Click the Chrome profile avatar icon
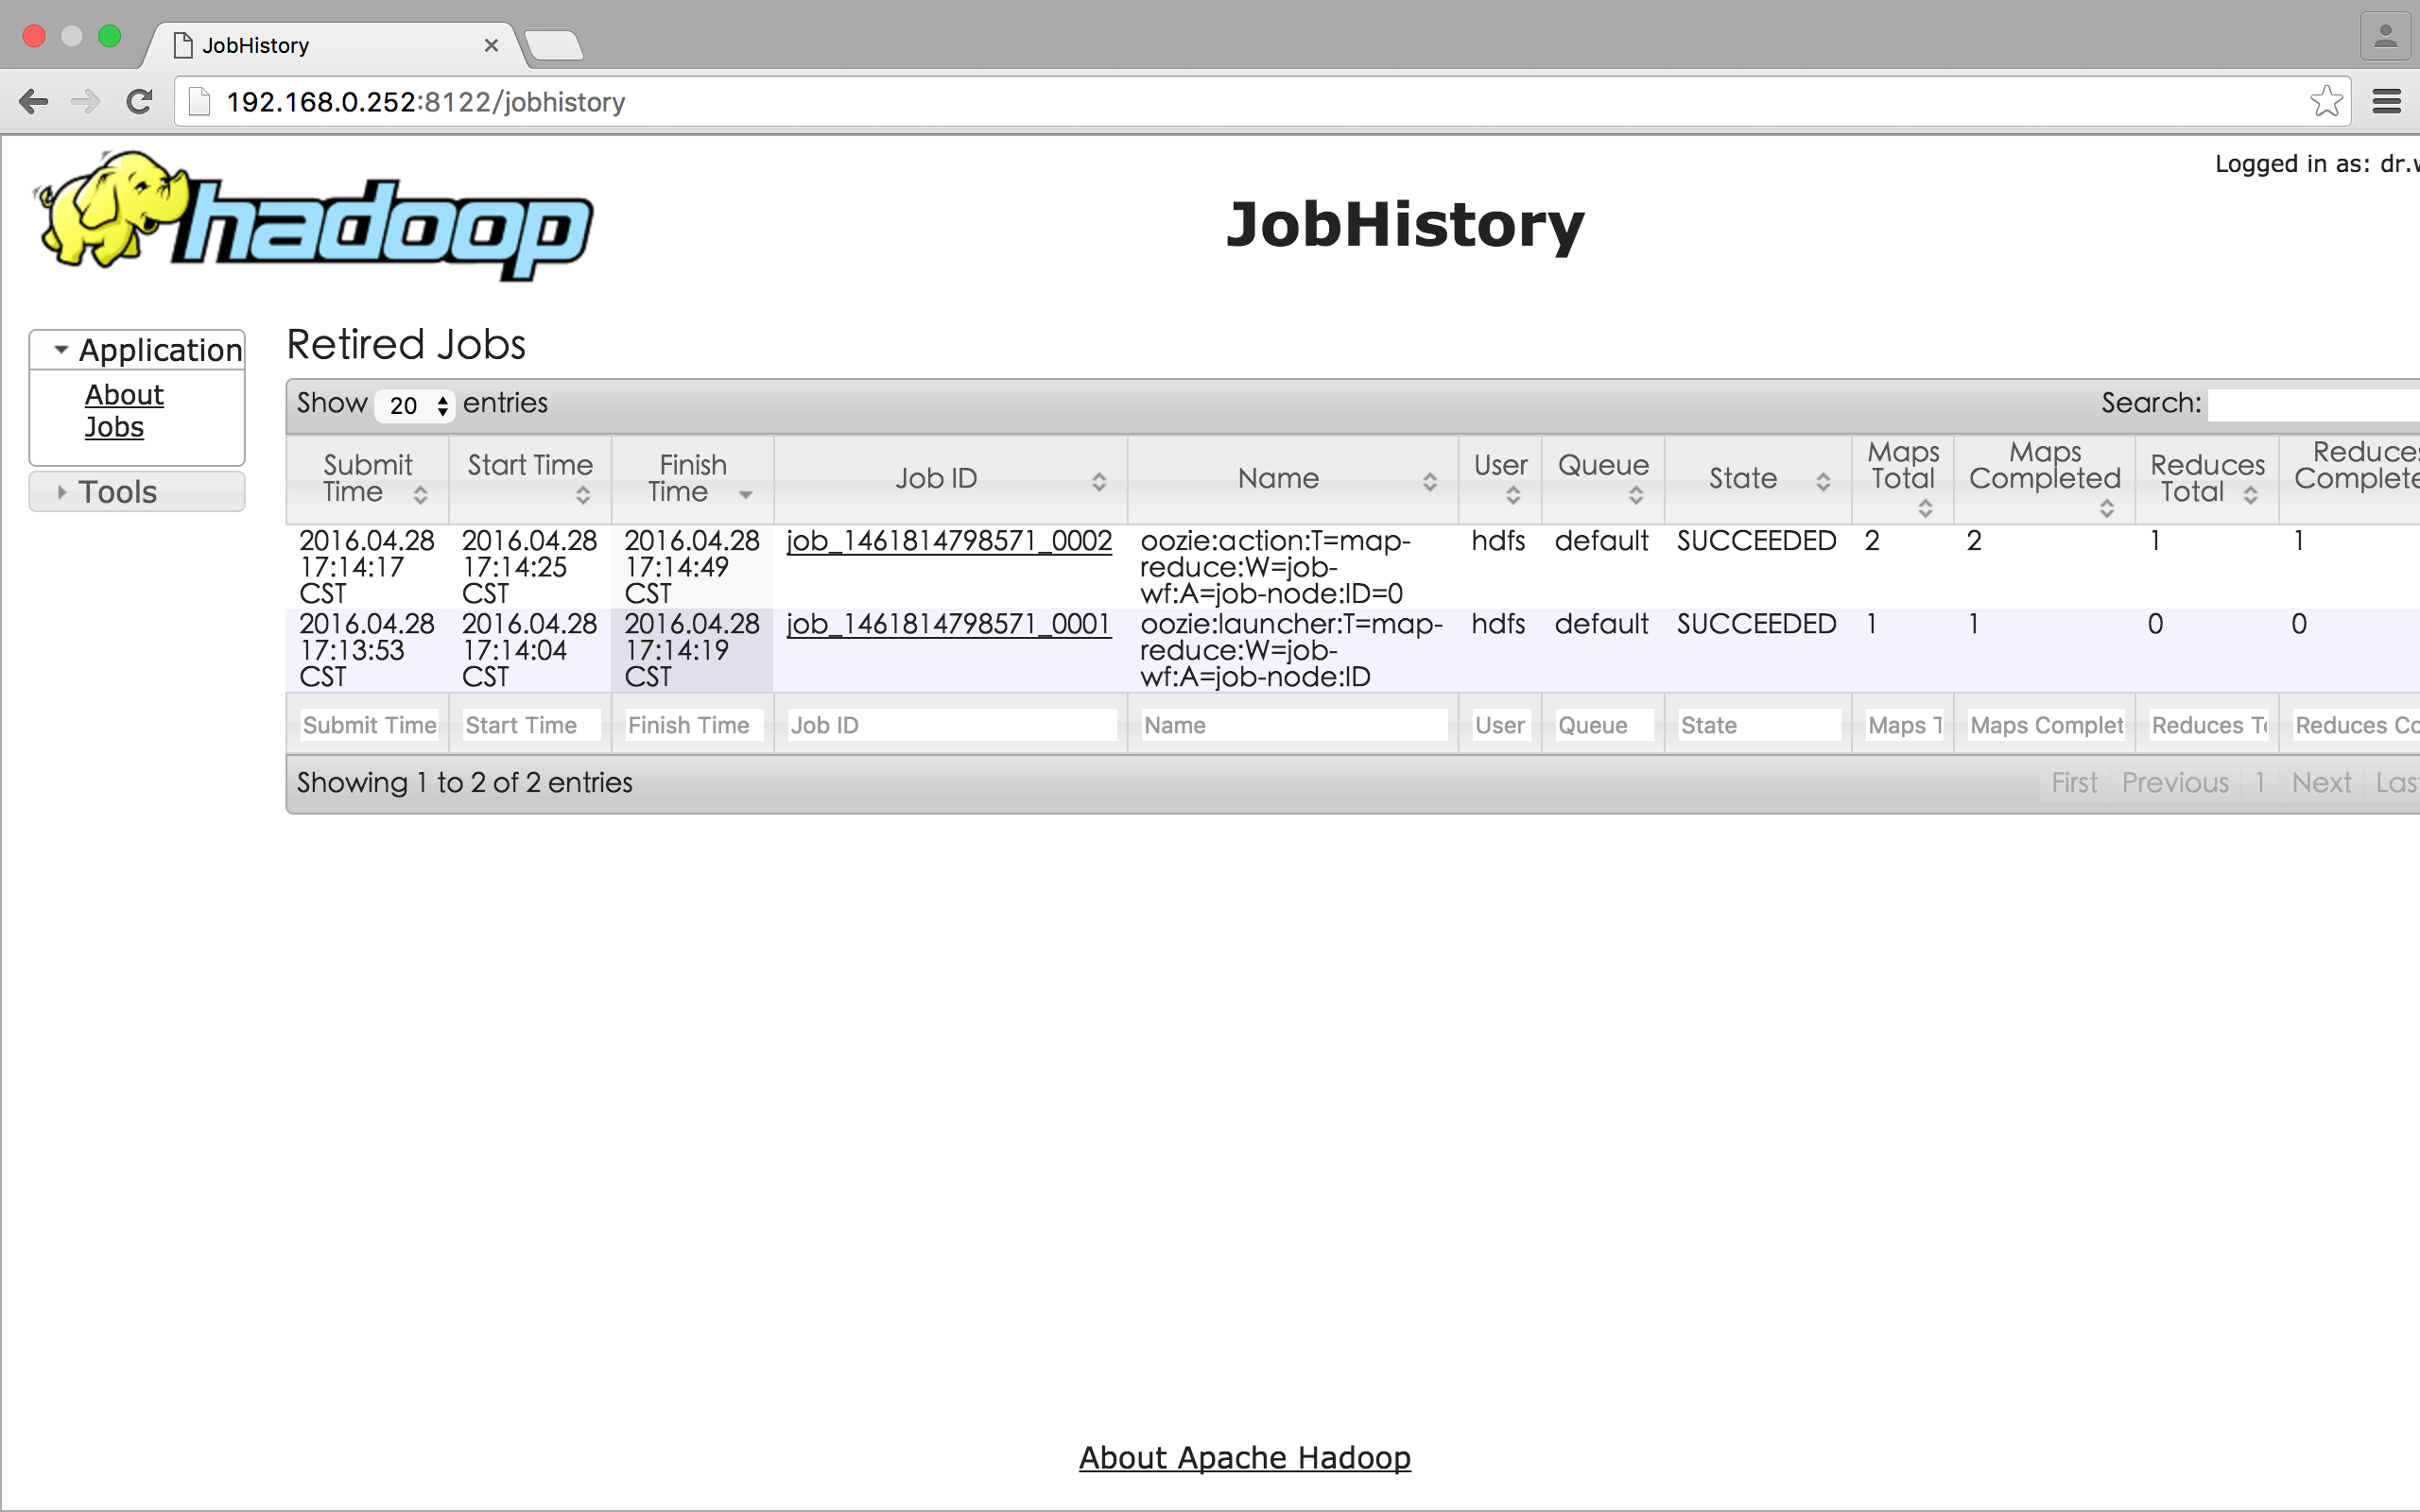This screenshot has width=2420, height=1512. (2385, 37)
